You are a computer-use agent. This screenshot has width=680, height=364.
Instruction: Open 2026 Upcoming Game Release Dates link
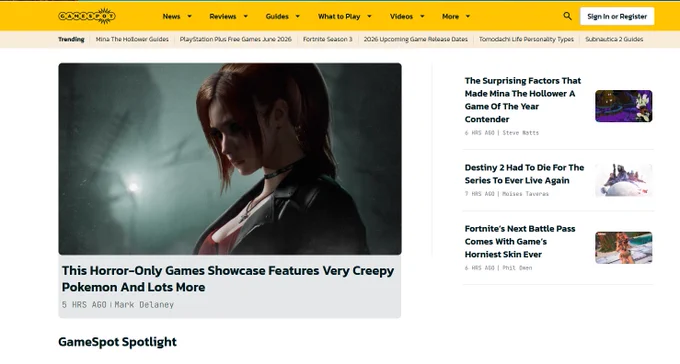click(x=415, y=39)
